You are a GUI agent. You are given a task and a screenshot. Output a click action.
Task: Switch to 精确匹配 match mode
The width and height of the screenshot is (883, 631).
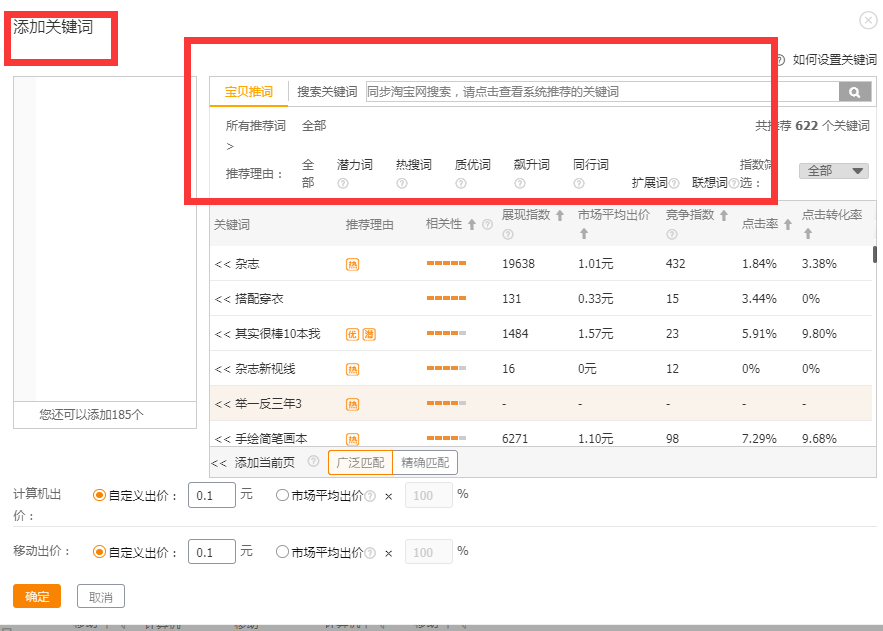click(x=425, y=462)
